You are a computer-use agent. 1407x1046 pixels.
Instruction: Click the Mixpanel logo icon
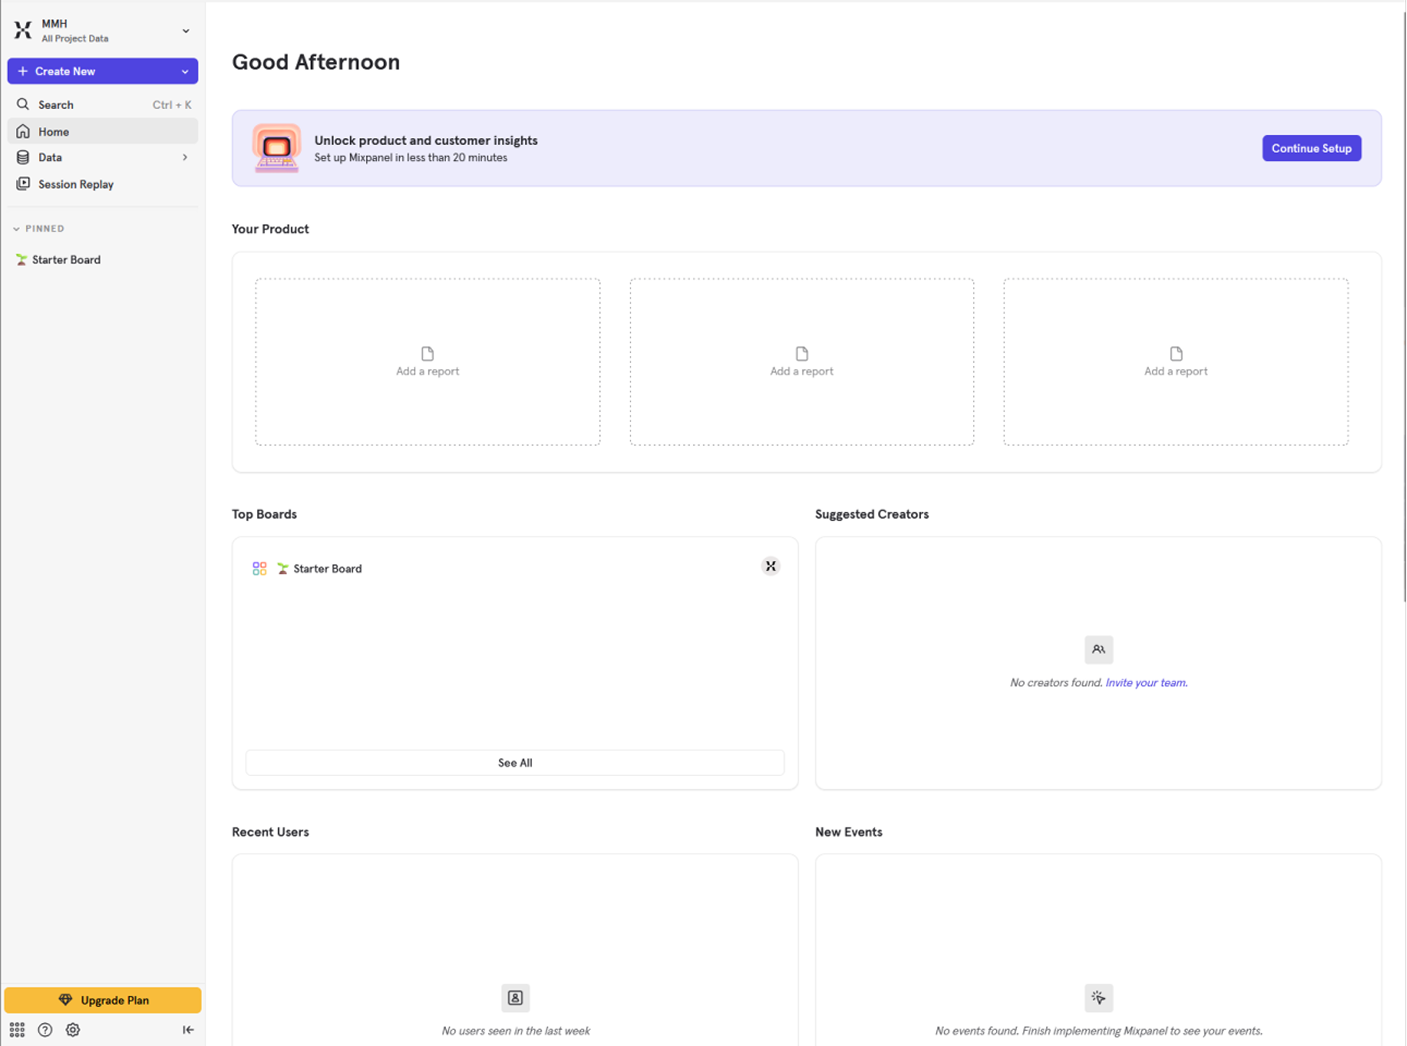23,30
